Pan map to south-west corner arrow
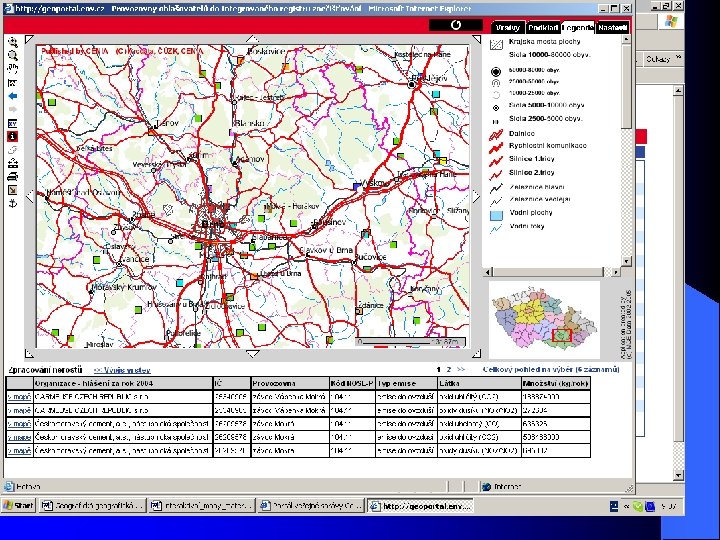Screen dimensions: 720x540 click(x=29, y=353)
